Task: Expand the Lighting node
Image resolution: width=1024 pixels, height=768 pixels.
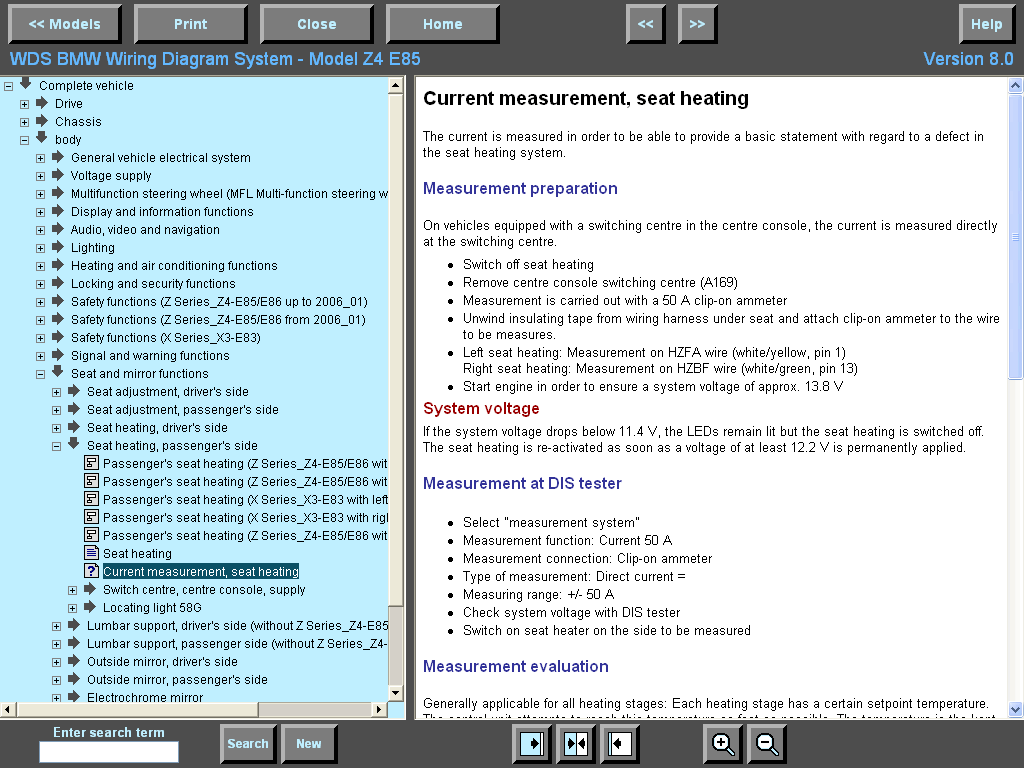Action: click(40, 248)
